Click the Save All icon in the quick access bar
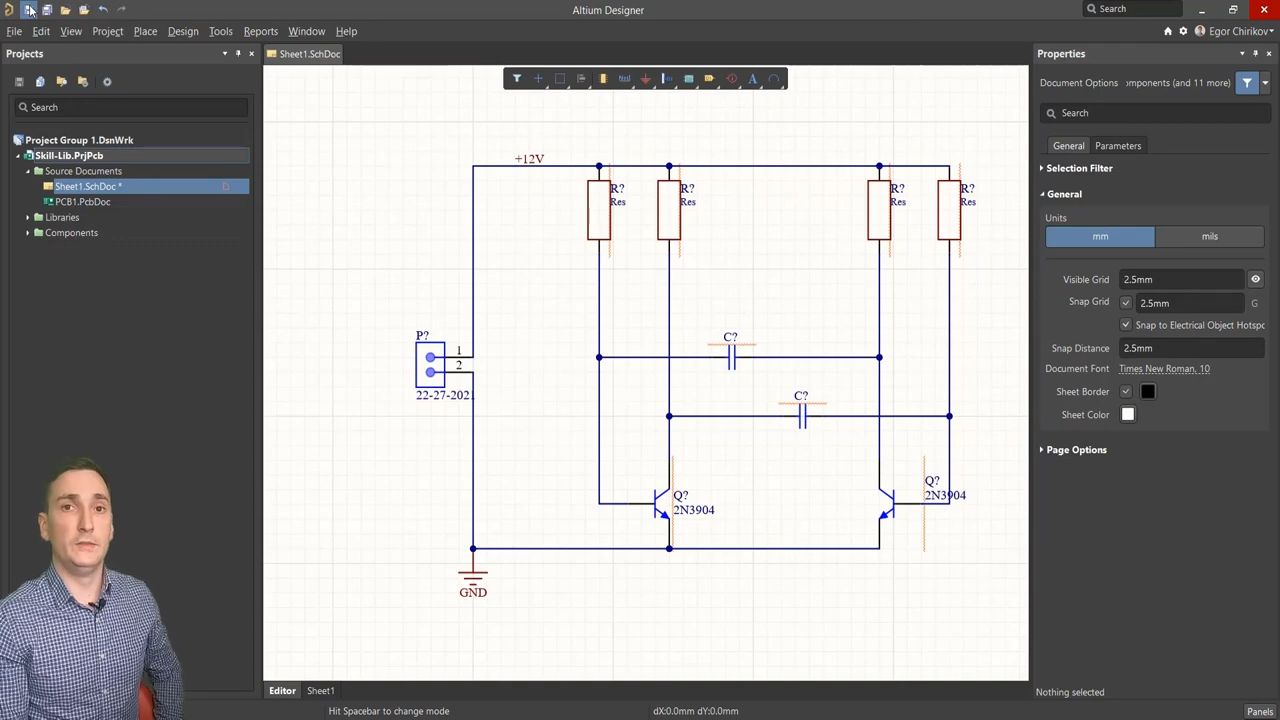This screenshot has width=1280, height=720. coord(47,10)
